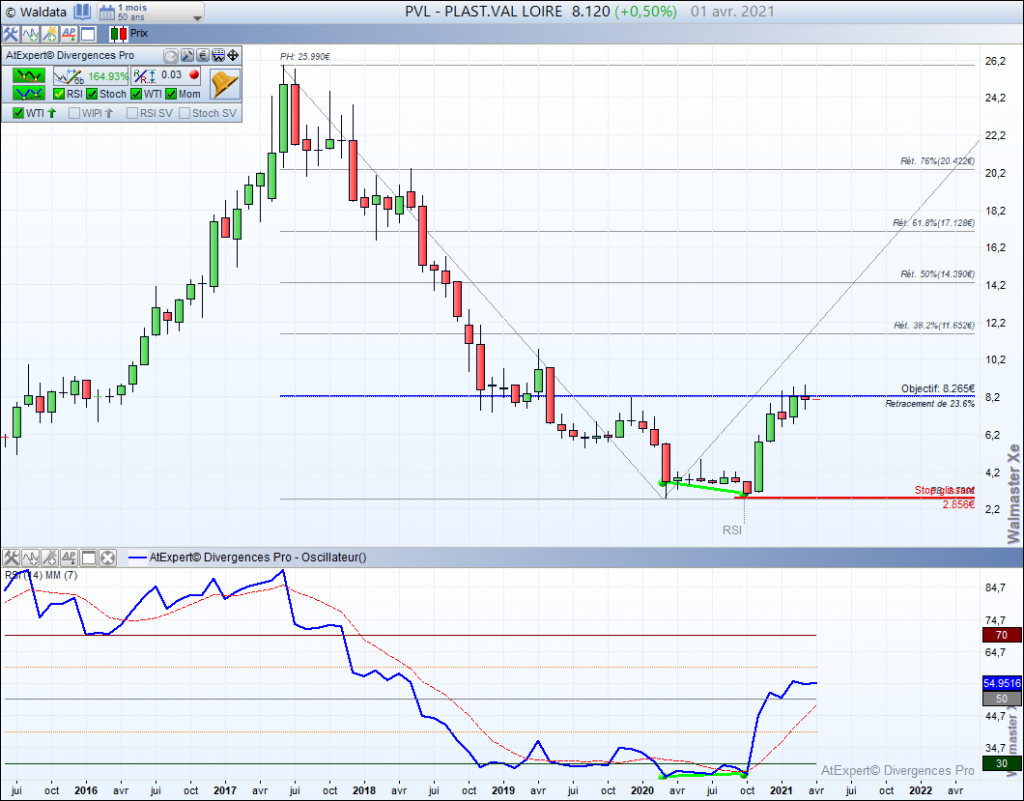1024x801 pixels.
Task: Select the chart tools wrench icon
Action: click(9, 32)
